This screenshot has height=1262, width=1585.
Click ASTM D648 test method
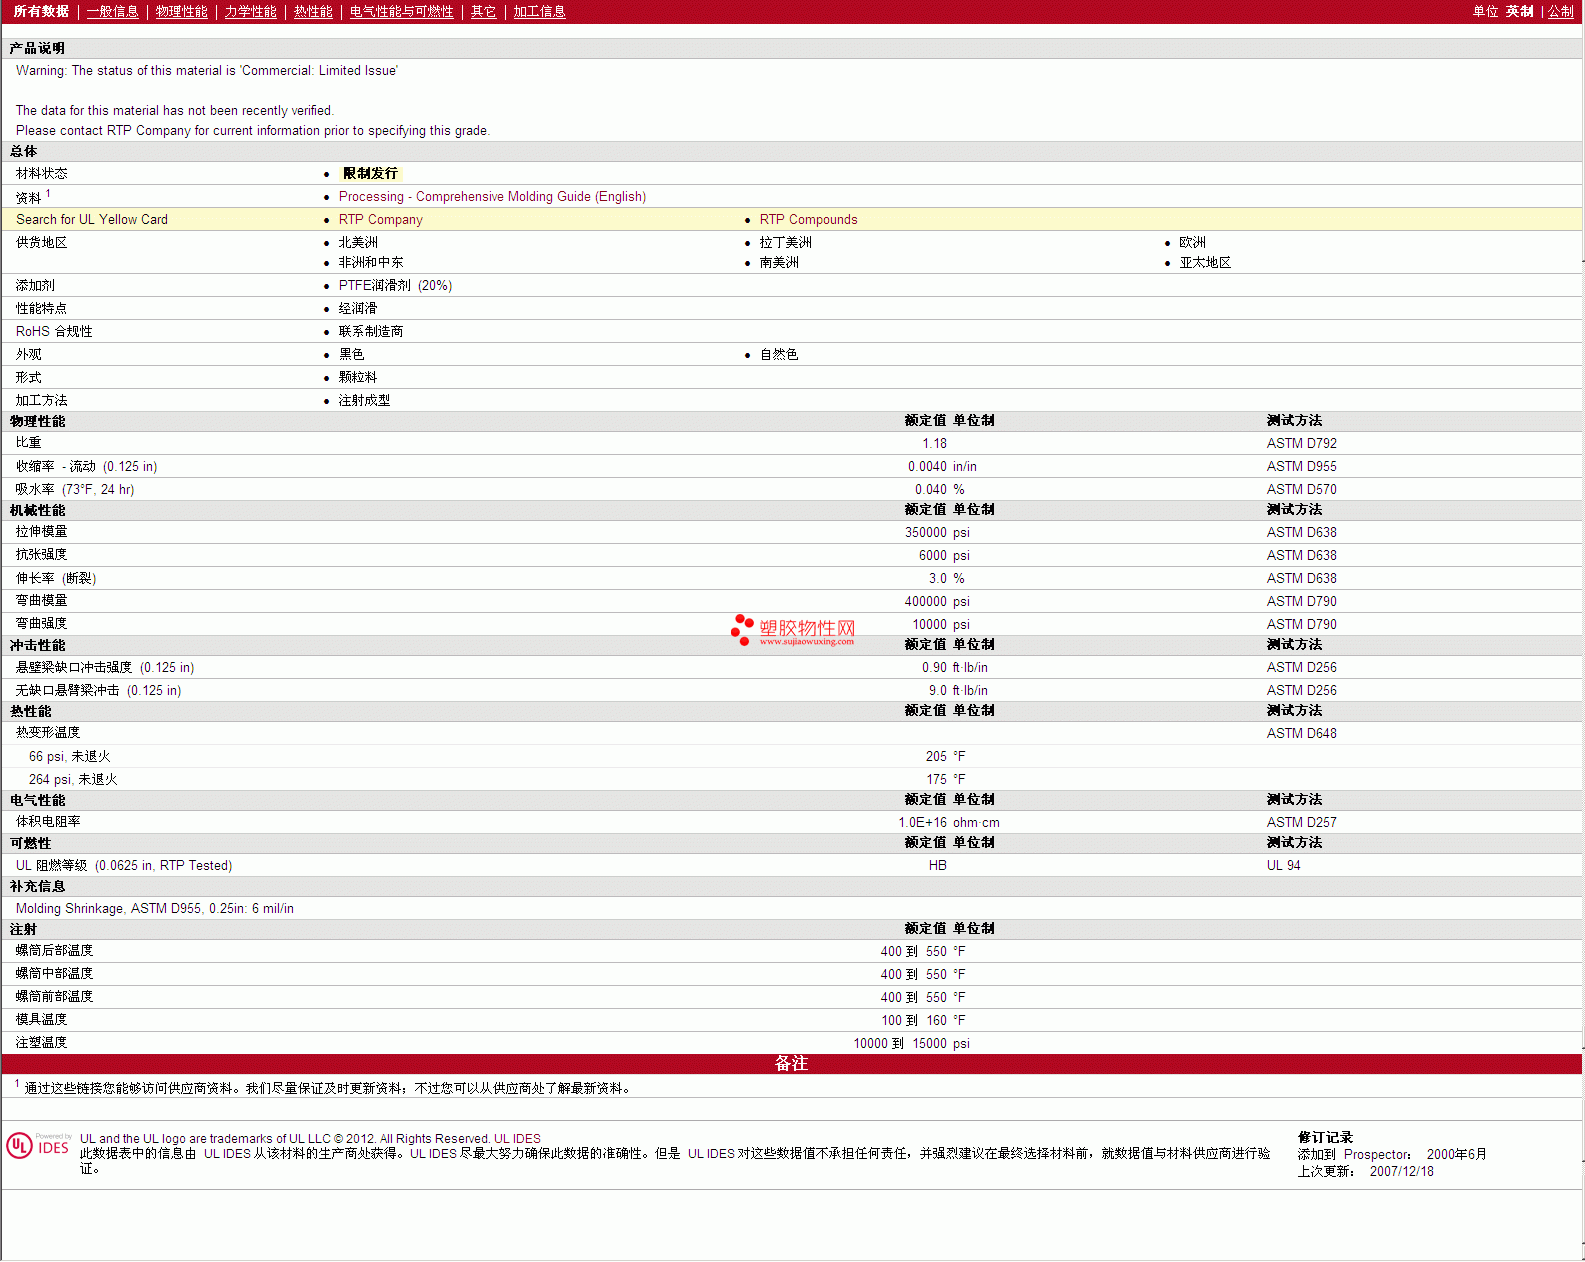[x=1301, y=734]
